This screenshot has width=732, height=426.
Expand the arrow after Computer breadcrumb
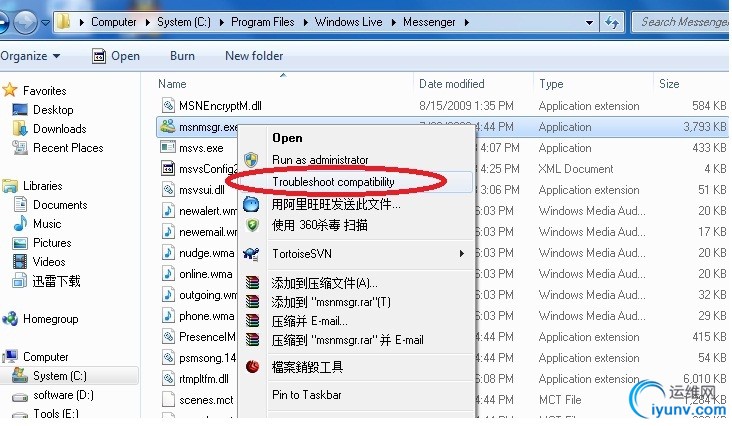[148, 22]
